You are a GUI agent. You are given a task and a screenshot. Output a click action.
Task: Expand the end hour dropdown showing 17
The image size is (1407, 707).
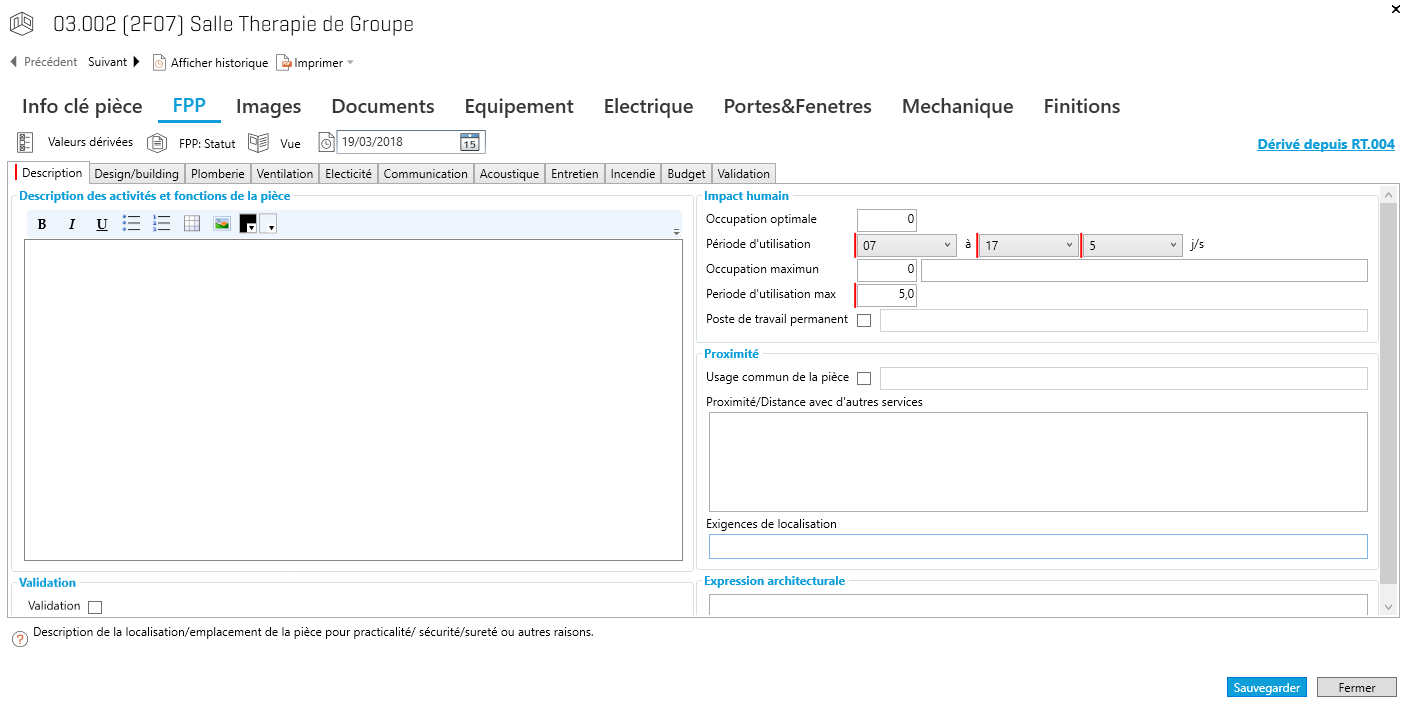[1029, 245]
